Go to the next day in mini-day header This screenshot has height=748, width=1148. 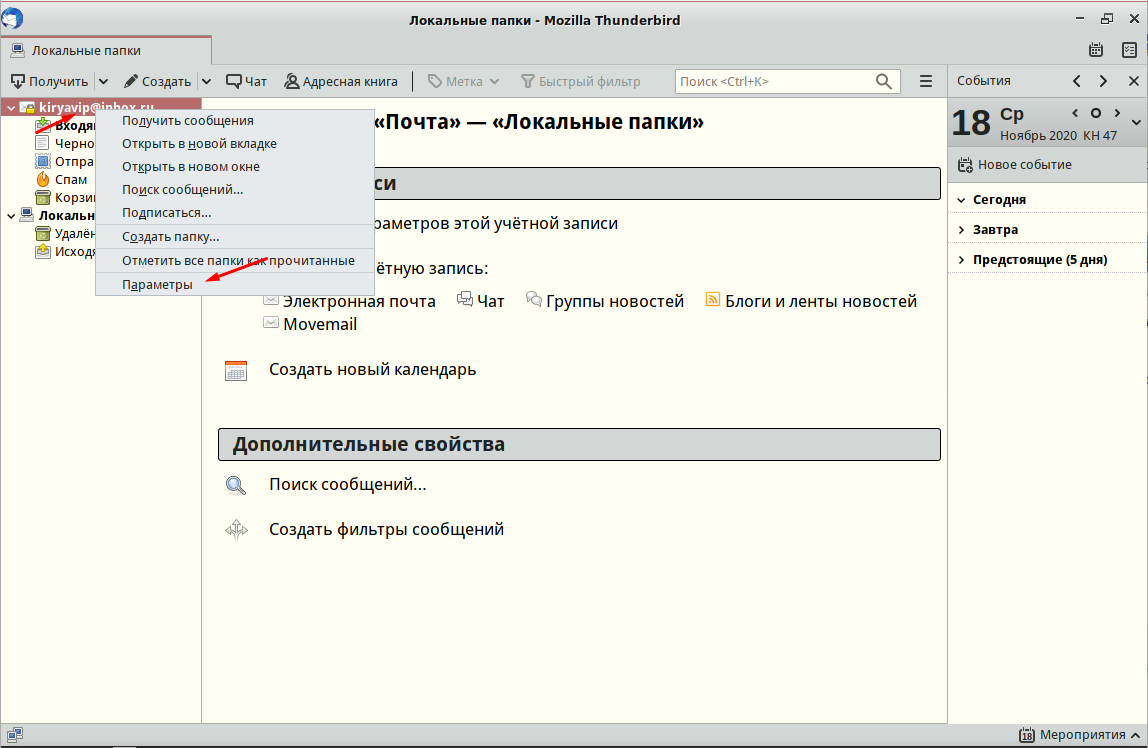coord(1117,113)
